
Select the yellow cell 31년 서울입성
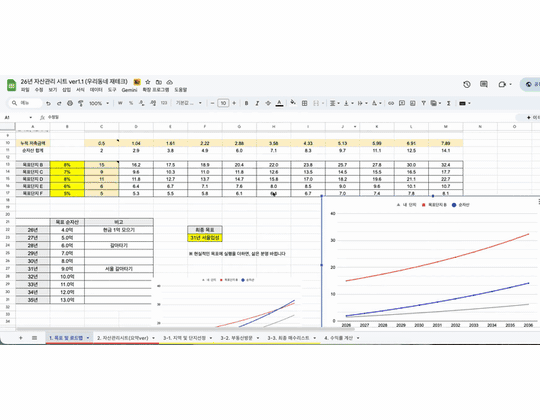point(205,238)
